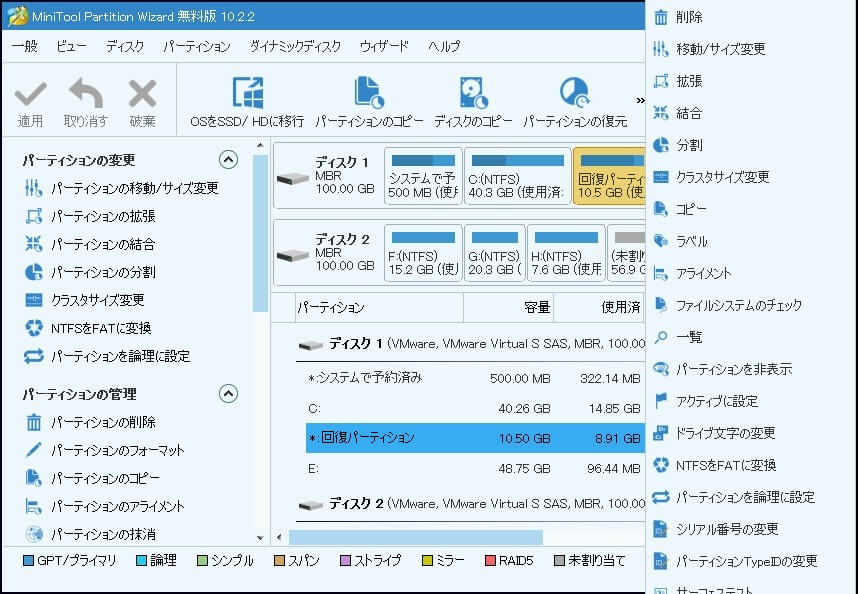Open the ディスク menu
The height and width of the screenshot is (594, 858).
pos(125,46)
